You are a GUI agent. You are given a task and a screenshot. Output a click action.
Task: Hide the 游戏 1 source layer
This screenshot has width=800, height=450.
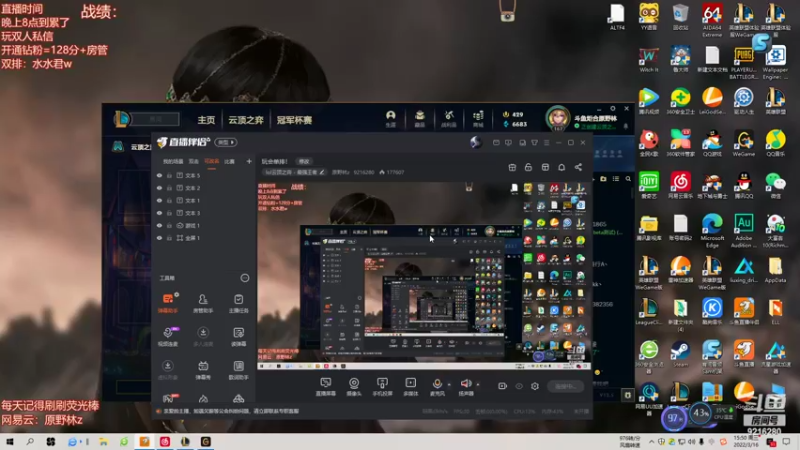[159, 226]
